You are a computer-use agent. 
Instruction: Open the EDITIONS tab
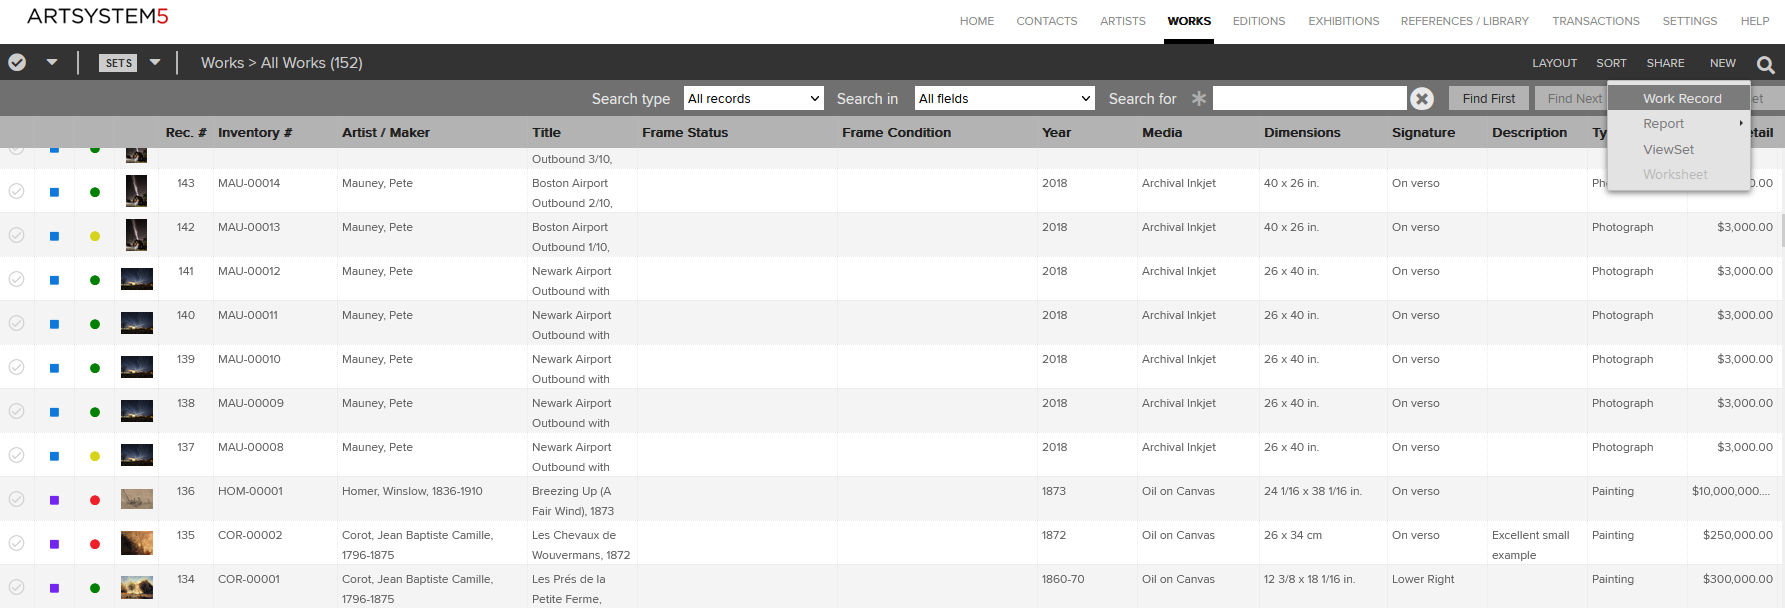click(x=1259, y=21)
